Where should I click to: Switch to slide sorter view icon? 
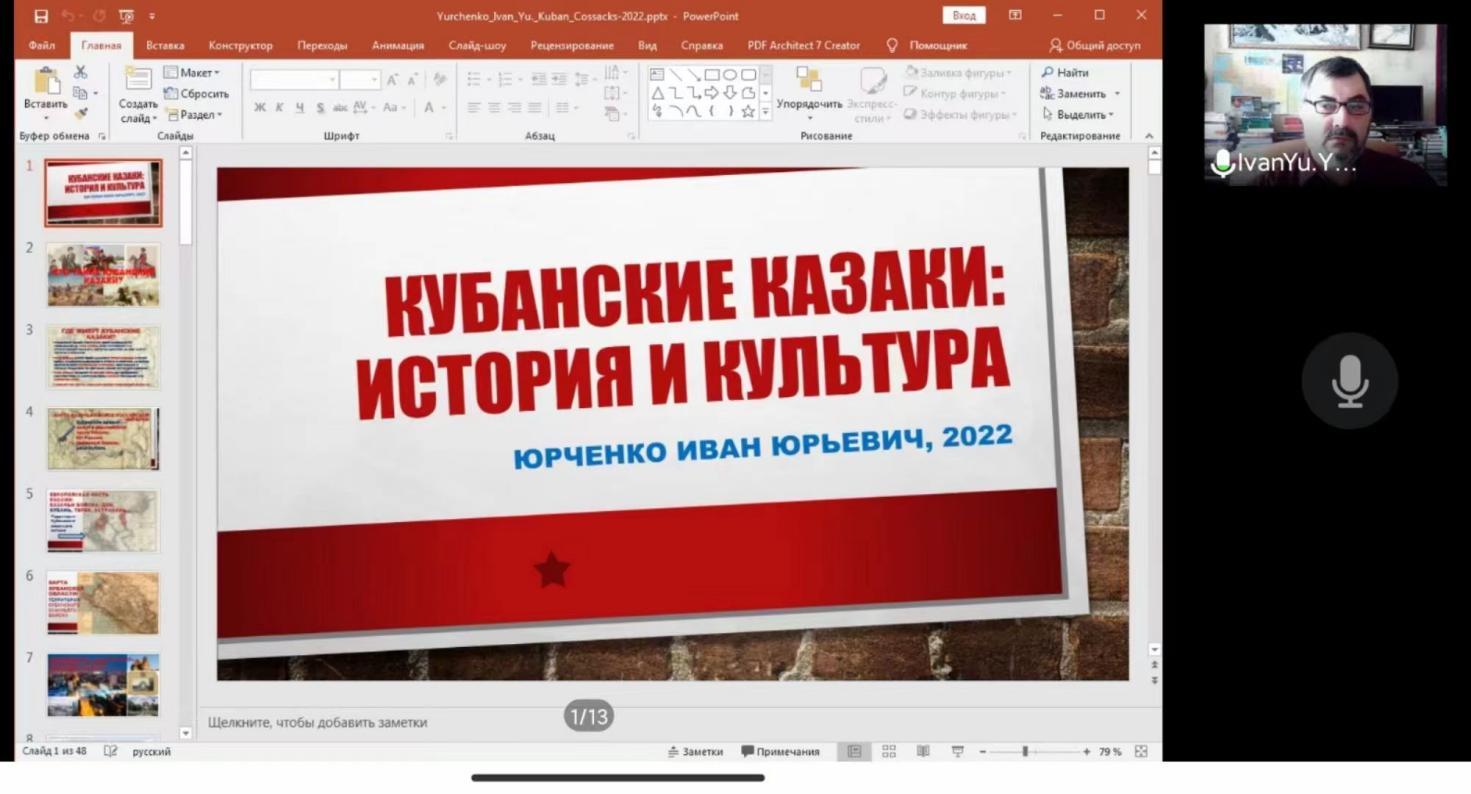pos(889,752)
